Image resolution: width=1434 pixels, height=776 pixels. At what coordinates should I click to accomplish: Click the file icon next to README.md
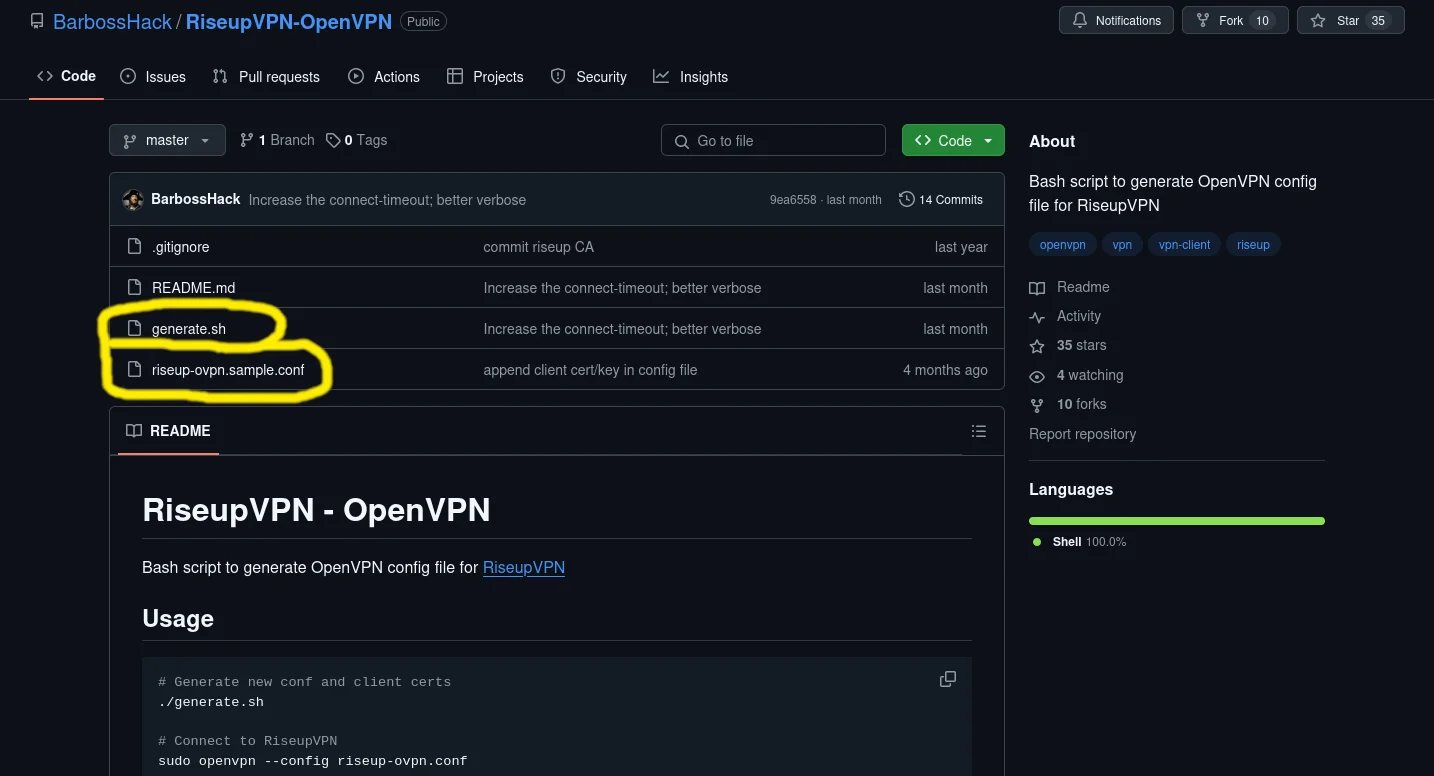(134, 287)
